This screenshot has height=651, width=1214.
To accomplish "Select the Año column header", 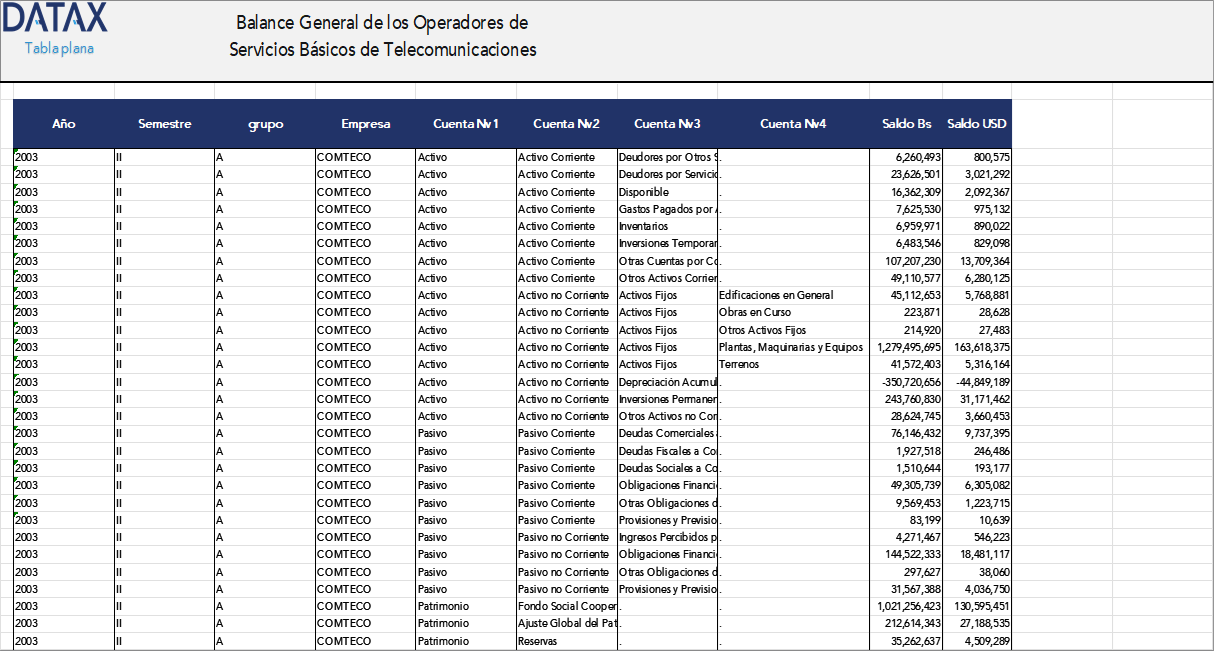I will [64, 124].
